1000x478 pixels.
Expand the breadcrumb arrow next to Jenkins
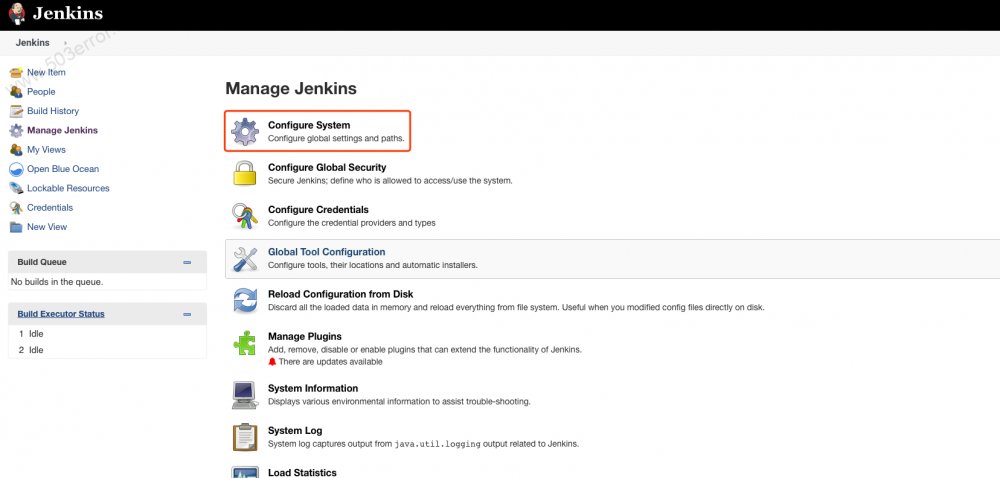[65, 43]
